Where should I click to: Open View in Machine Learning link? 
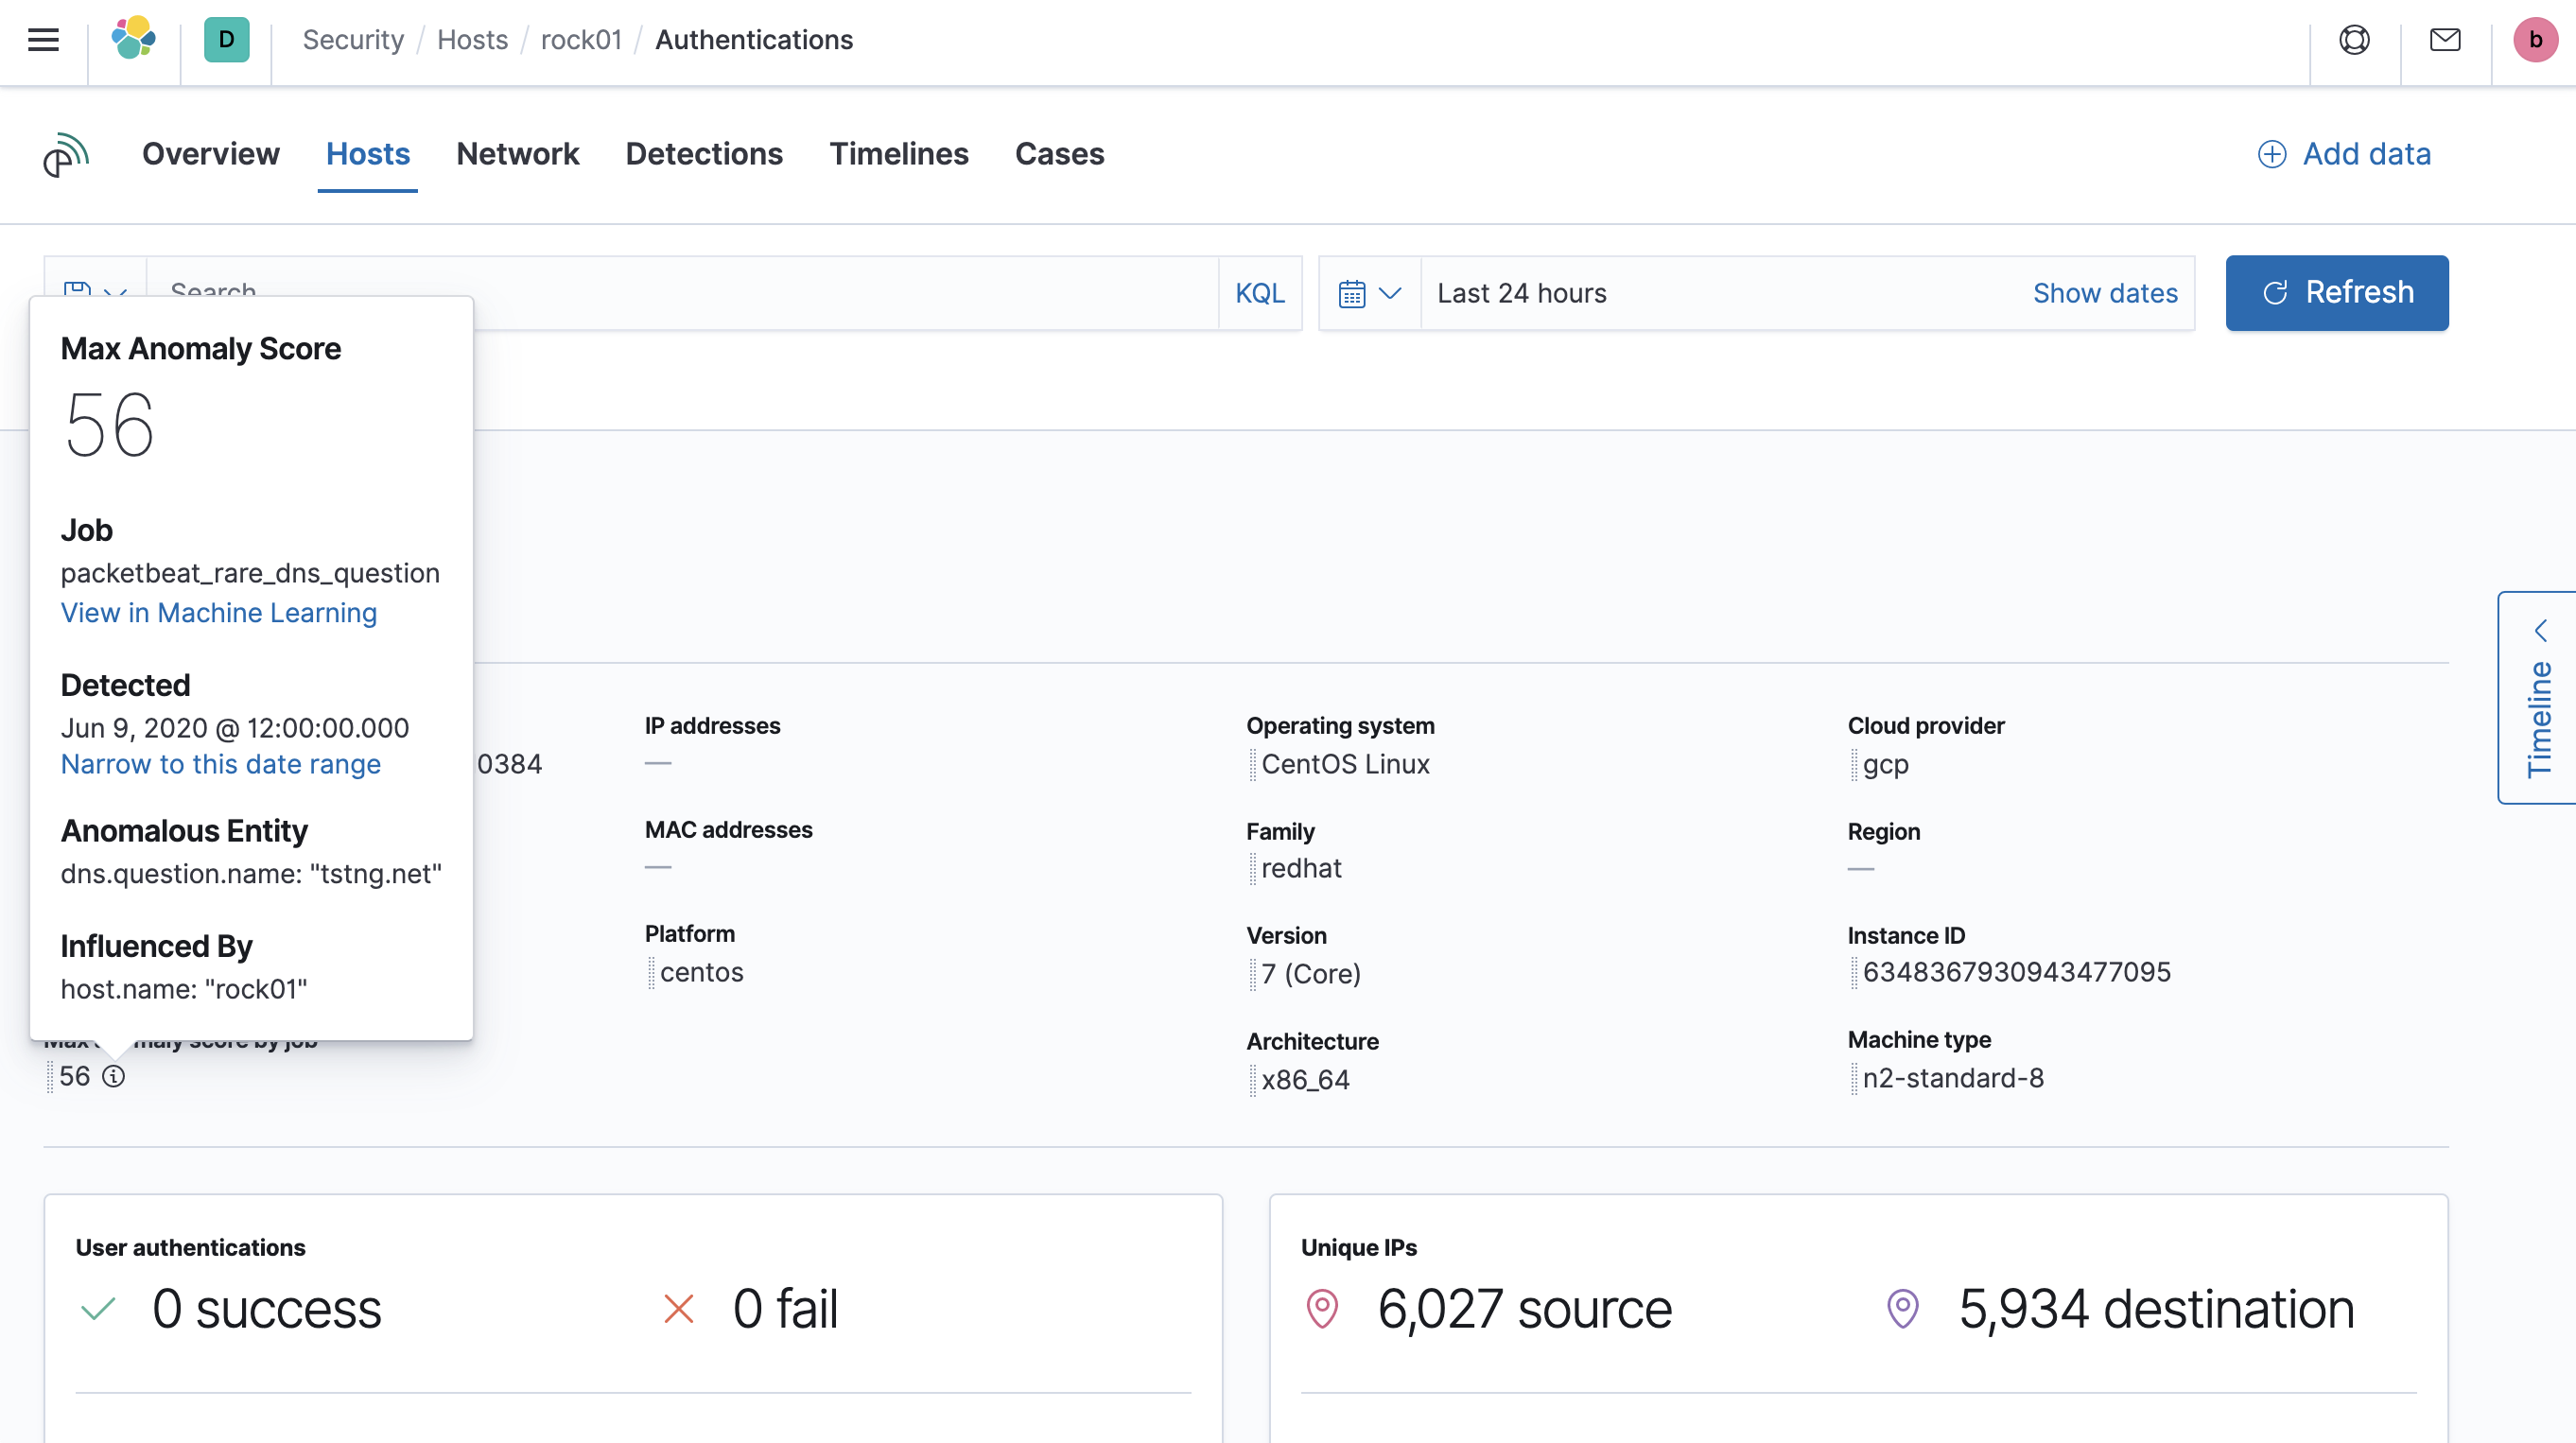click(x=218, y=612)
